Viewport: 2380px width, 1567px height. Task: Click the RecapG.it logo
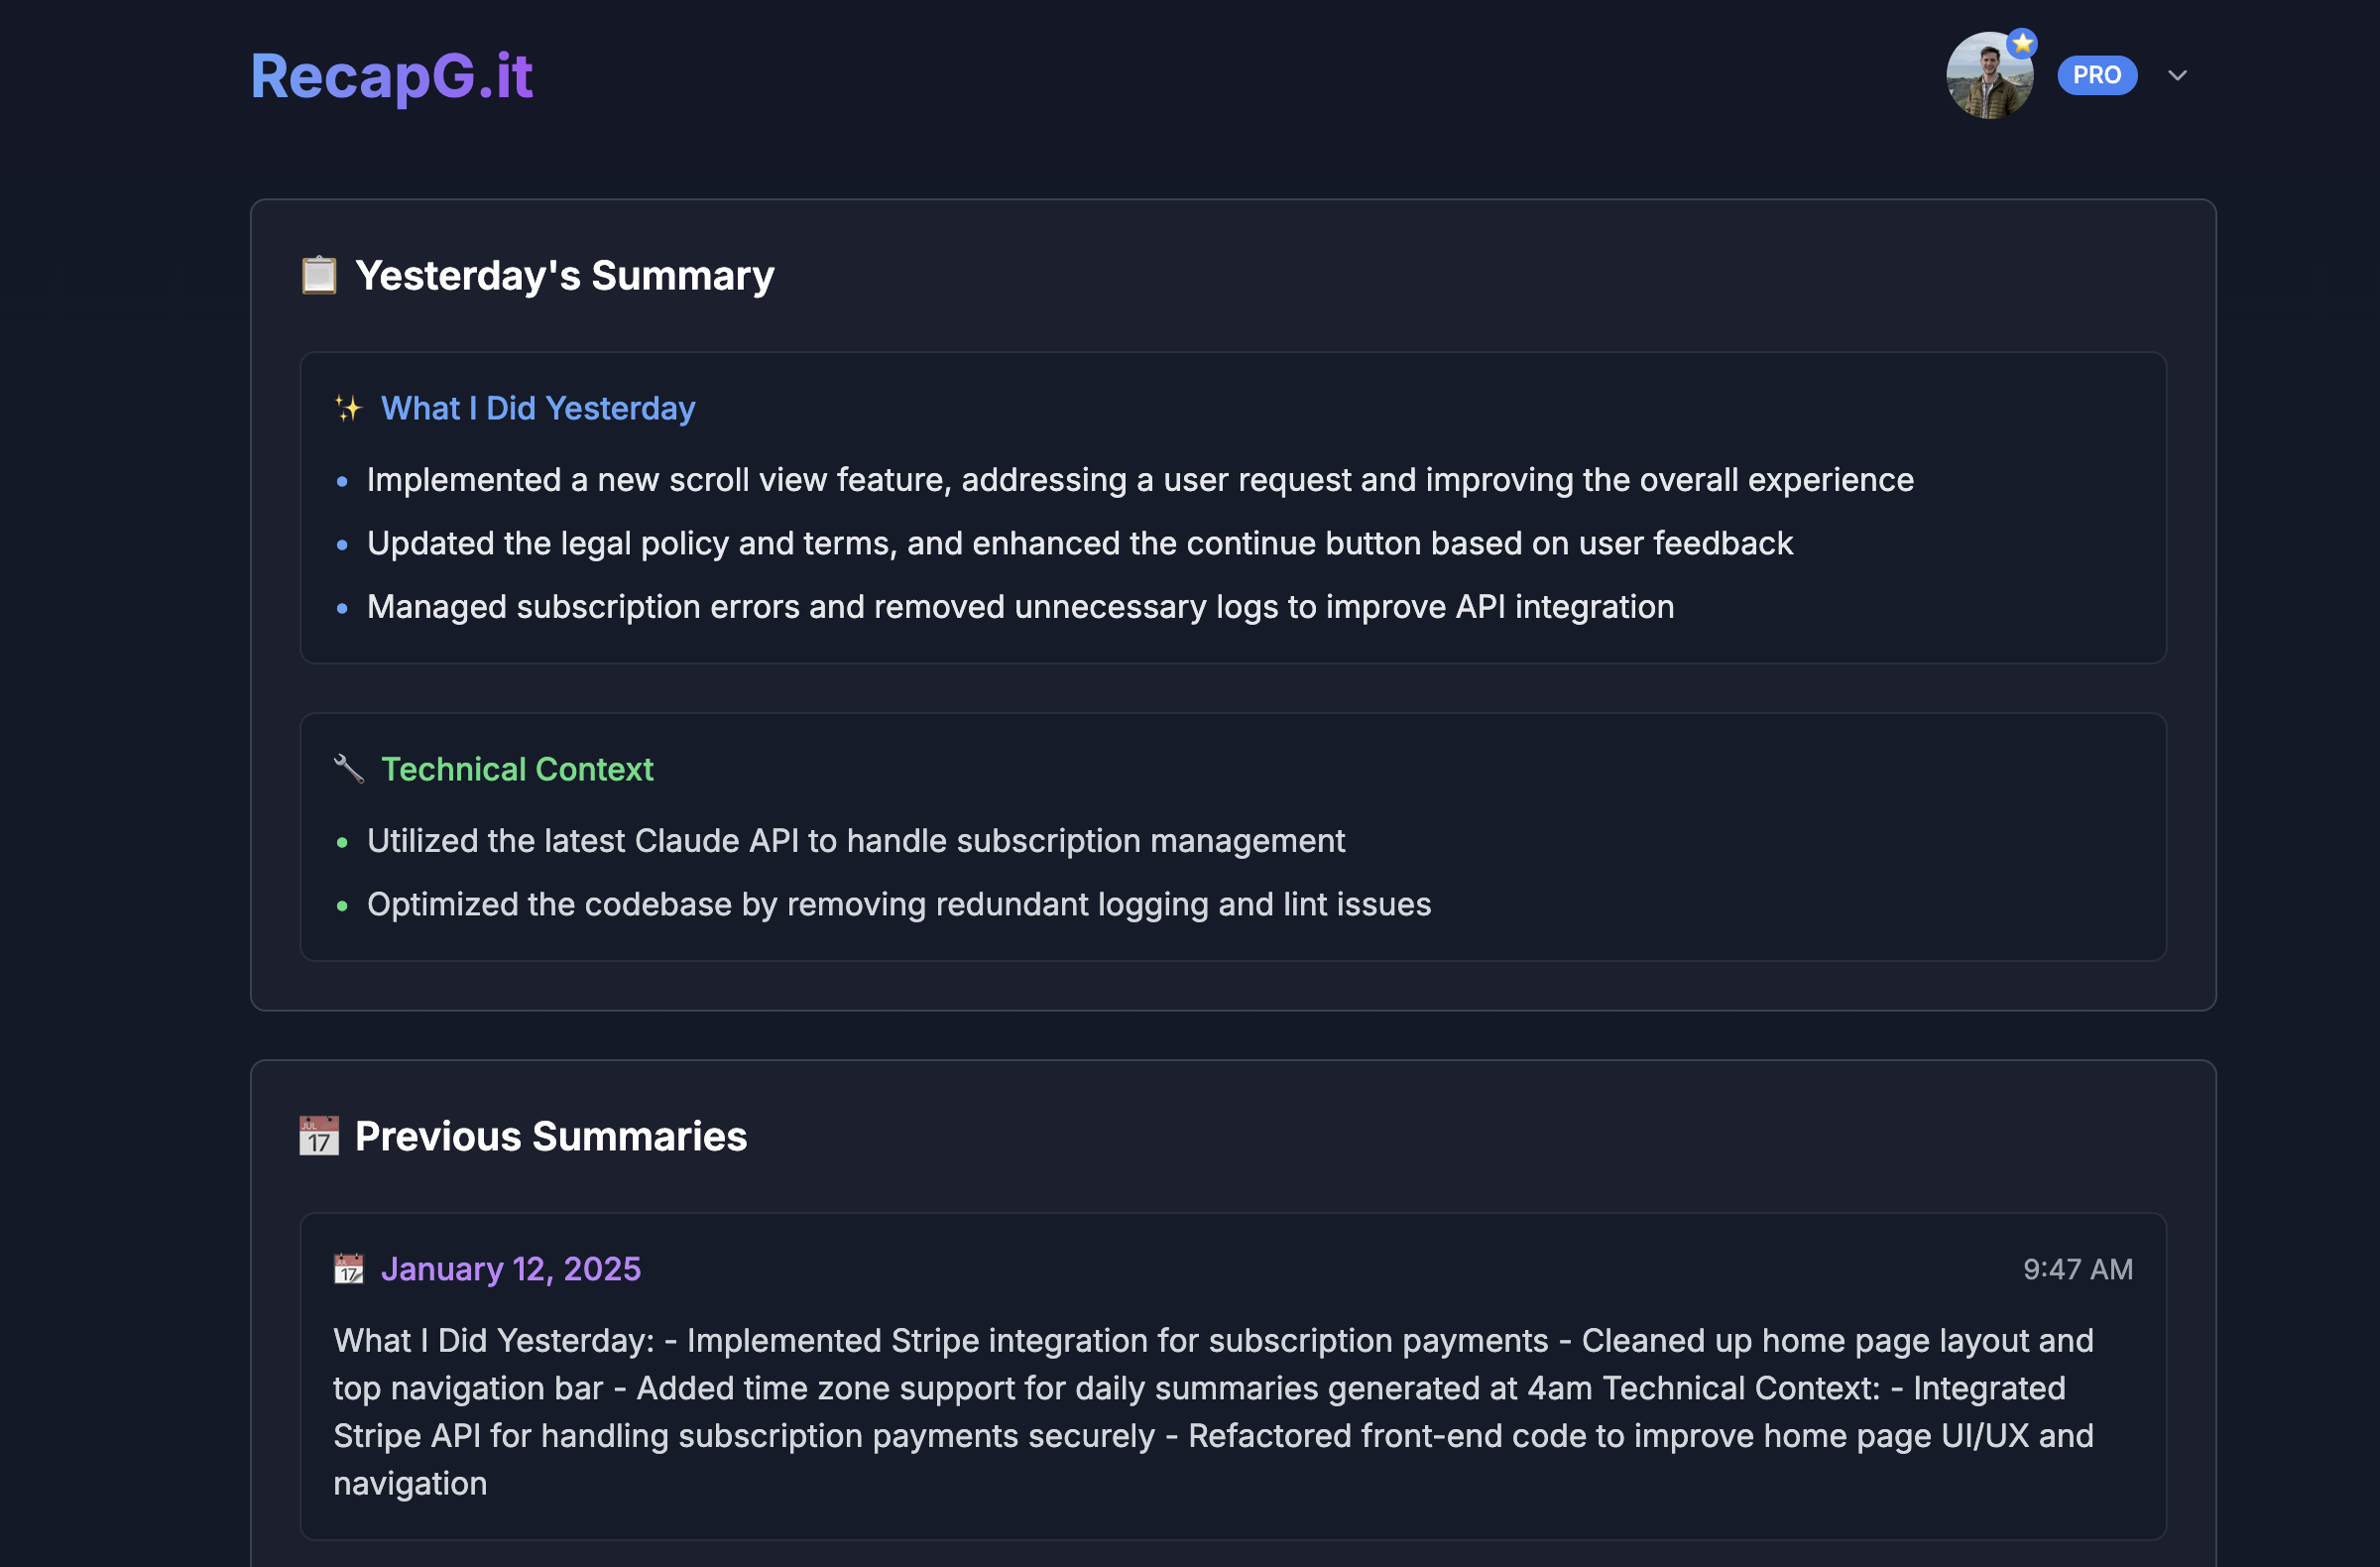coord(391,76)
